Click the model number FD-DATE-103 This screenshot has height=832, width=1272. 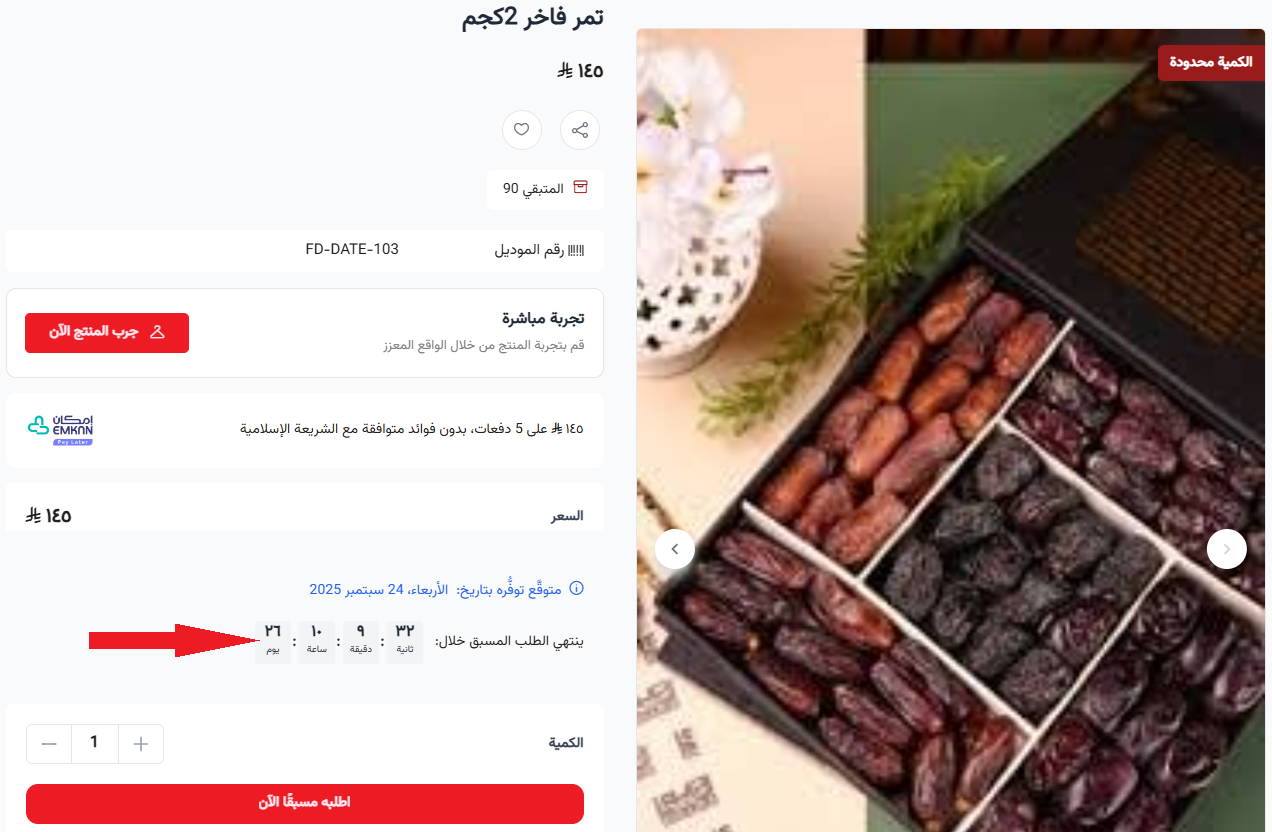coord(352,249)
